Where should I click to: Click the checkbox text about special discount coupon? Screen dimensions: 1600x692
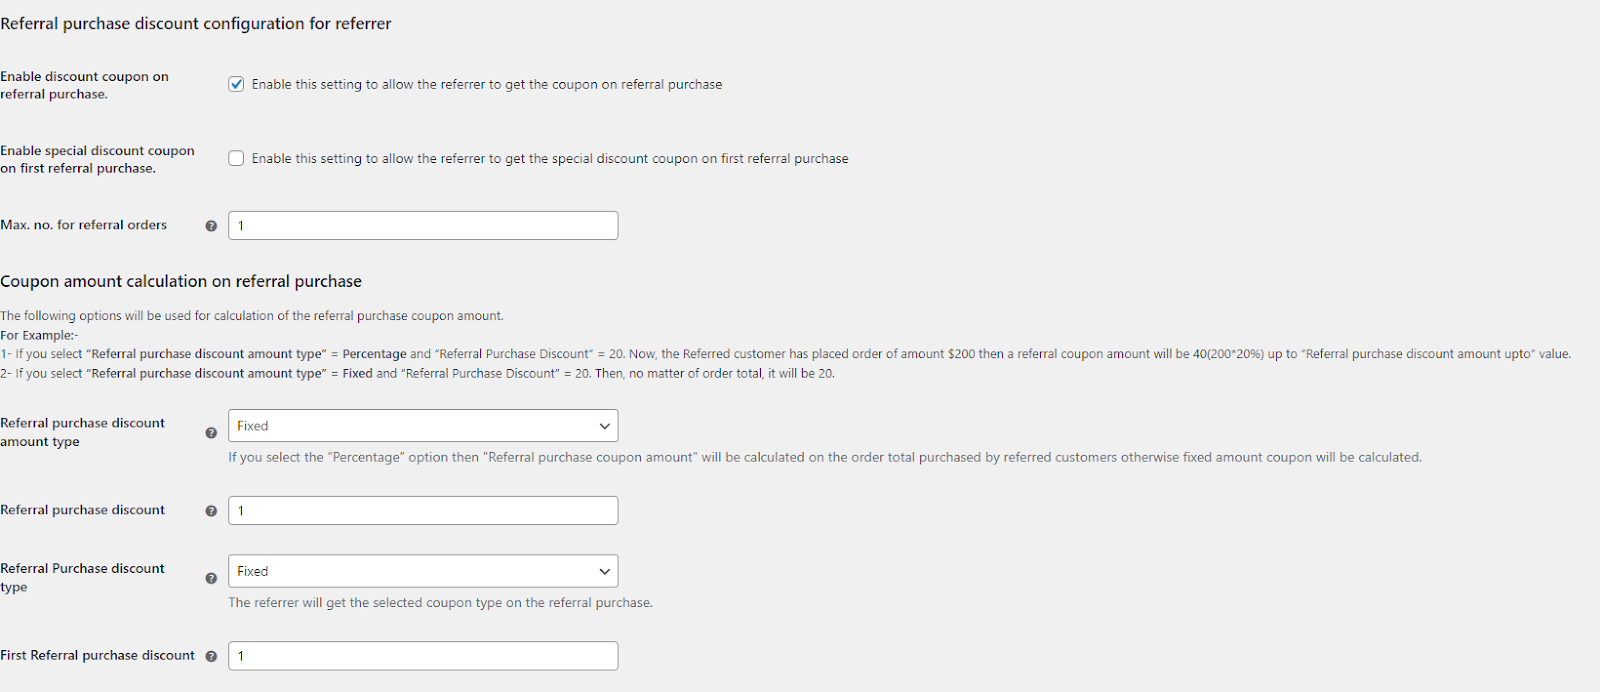click(x=550, y=159)
